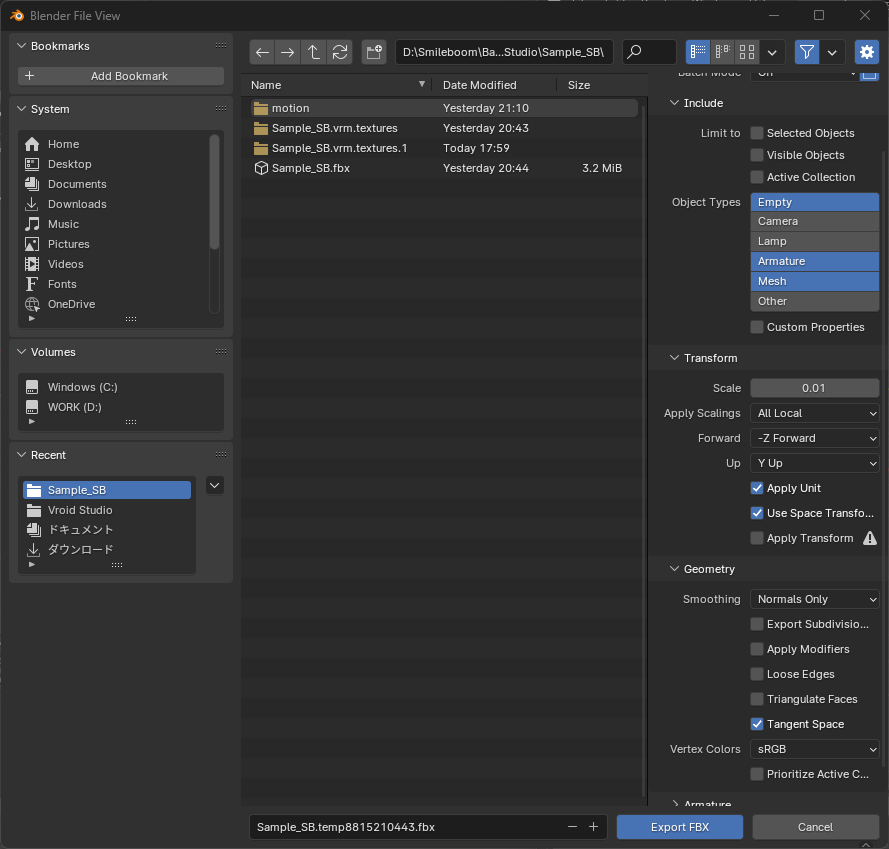Adjust the Scale value field
Screen dimensions: 889x849
pos(814,388)
